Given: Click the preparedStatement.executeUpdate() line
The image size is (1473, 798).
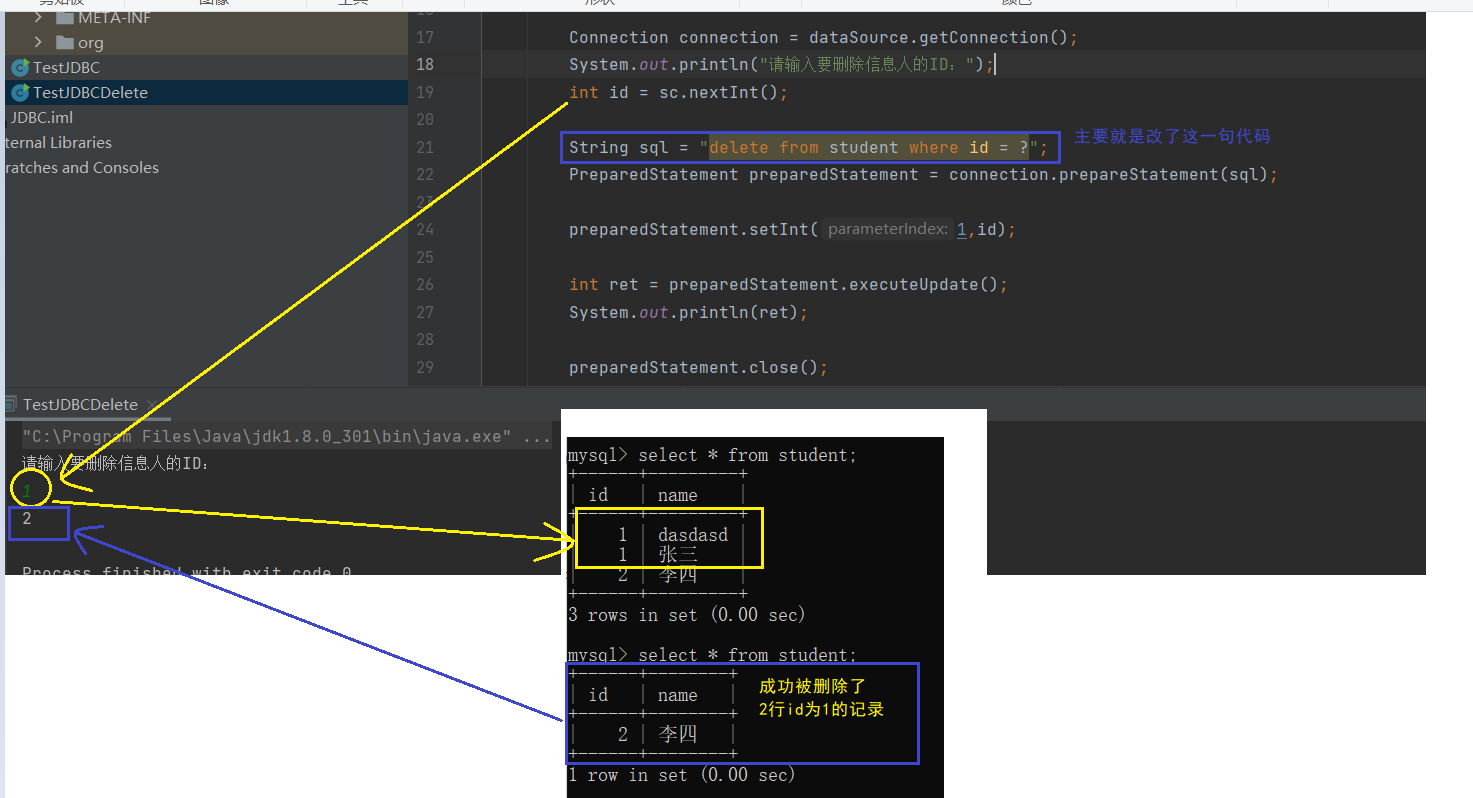Looking at the screenshot, I should click(x=788, y=284).
